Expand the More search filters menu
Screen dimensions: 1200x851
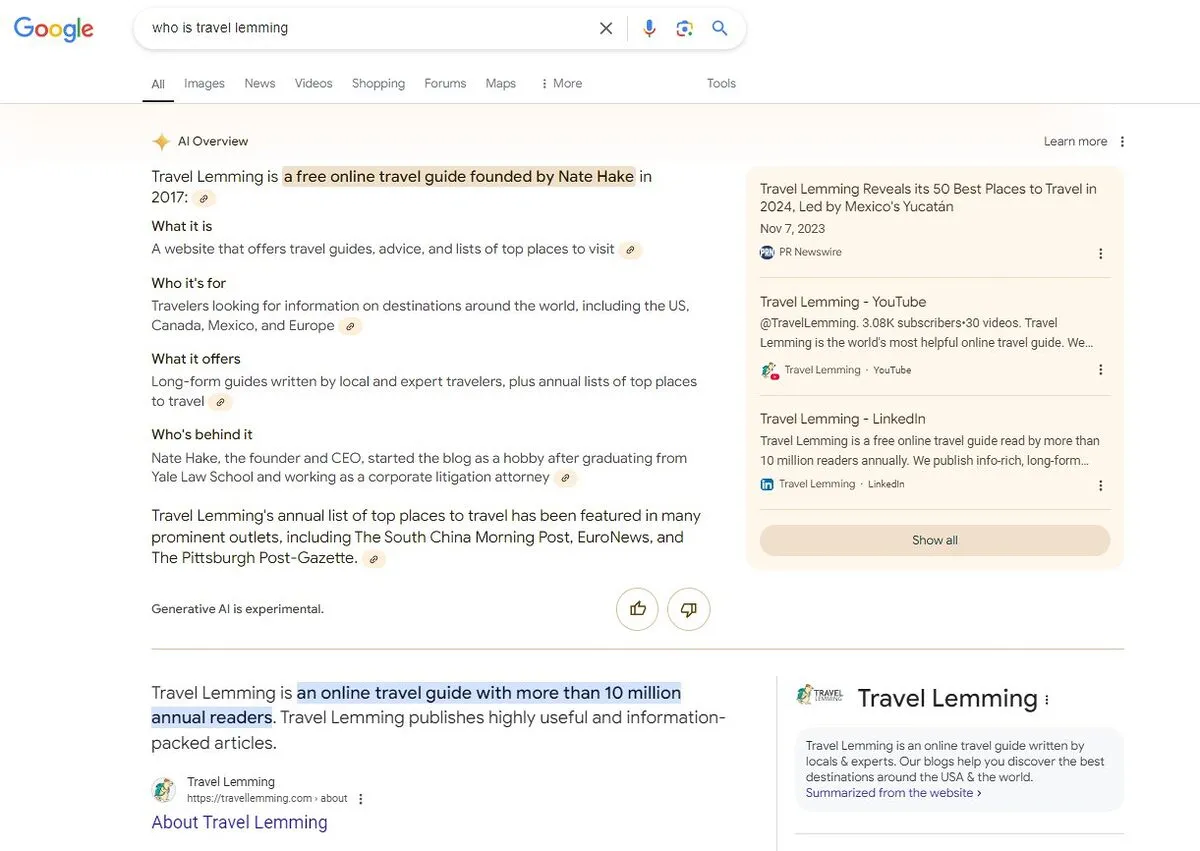(x=561, y=84)
